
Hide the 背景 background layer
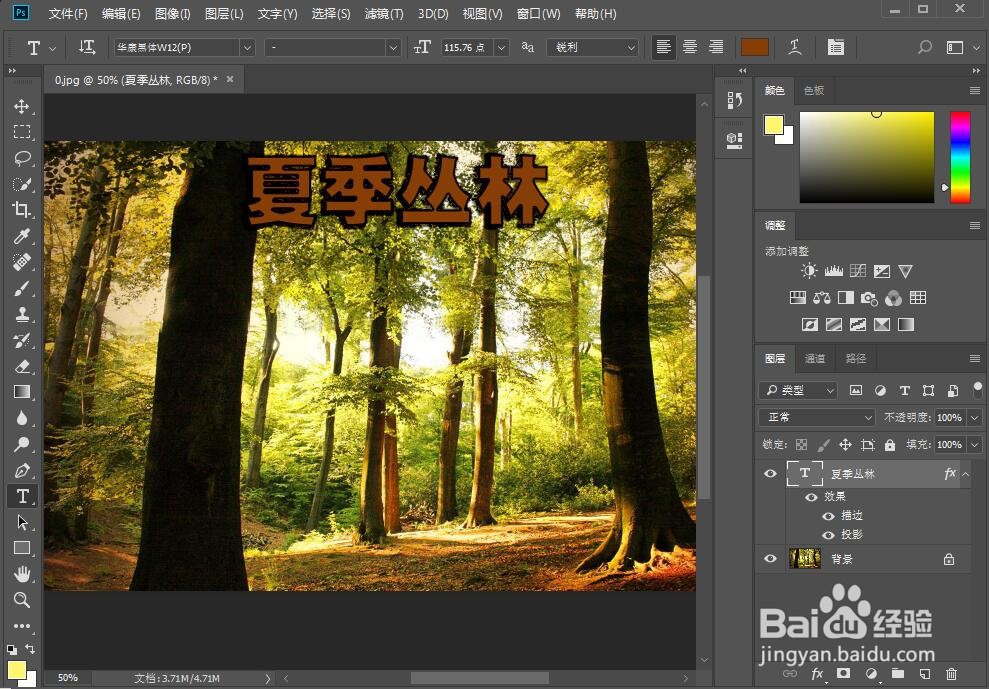point(770,558)
